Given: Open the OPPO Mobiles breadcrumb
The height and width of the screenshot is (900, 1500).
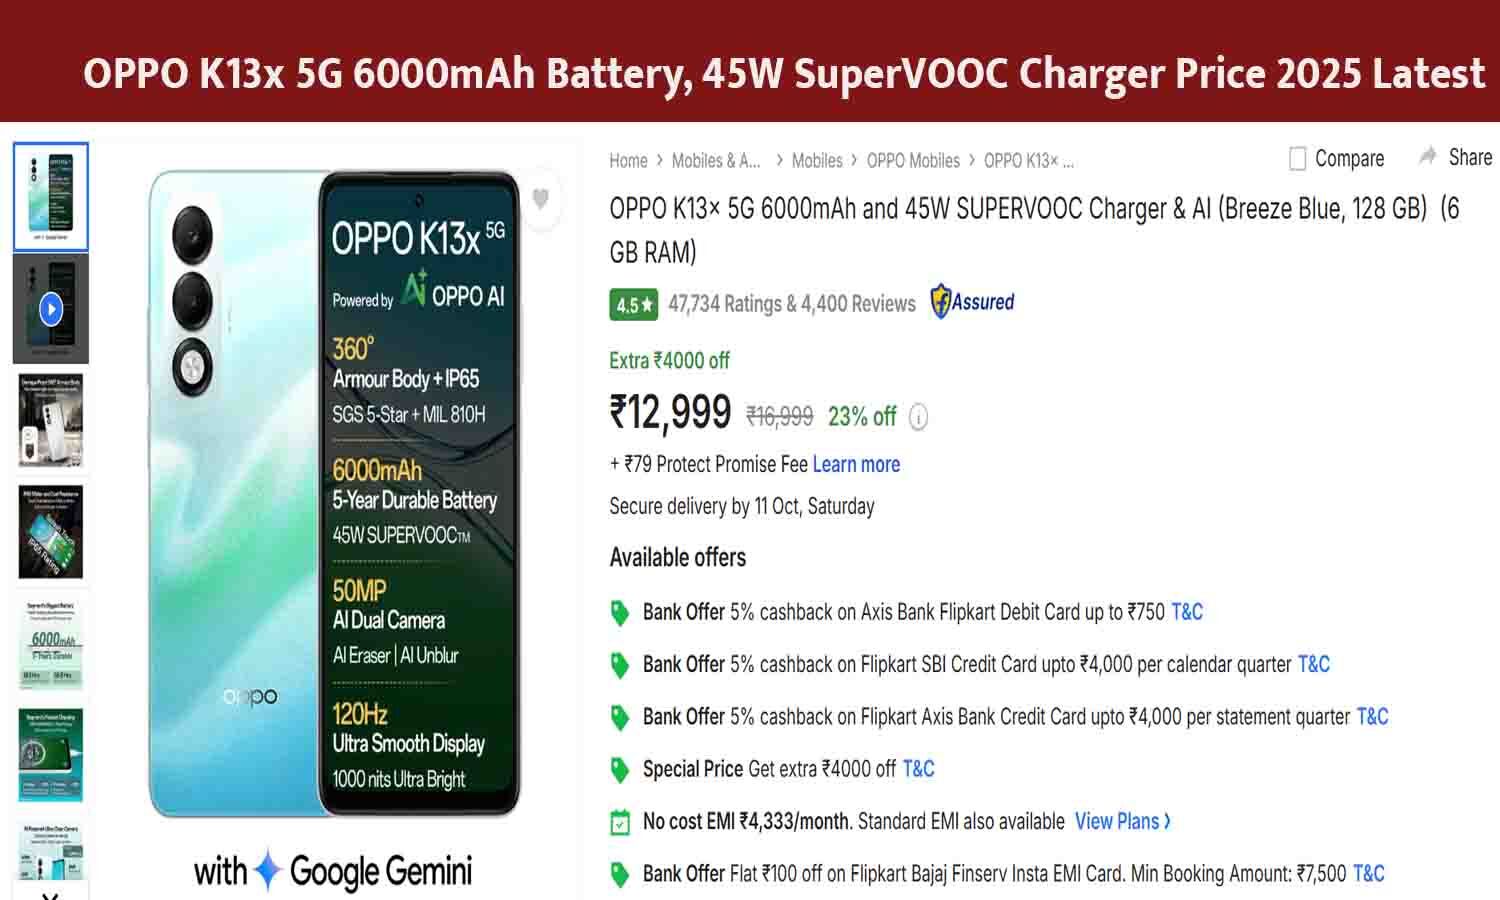Looking at the screenshot, I should (913, 160).
